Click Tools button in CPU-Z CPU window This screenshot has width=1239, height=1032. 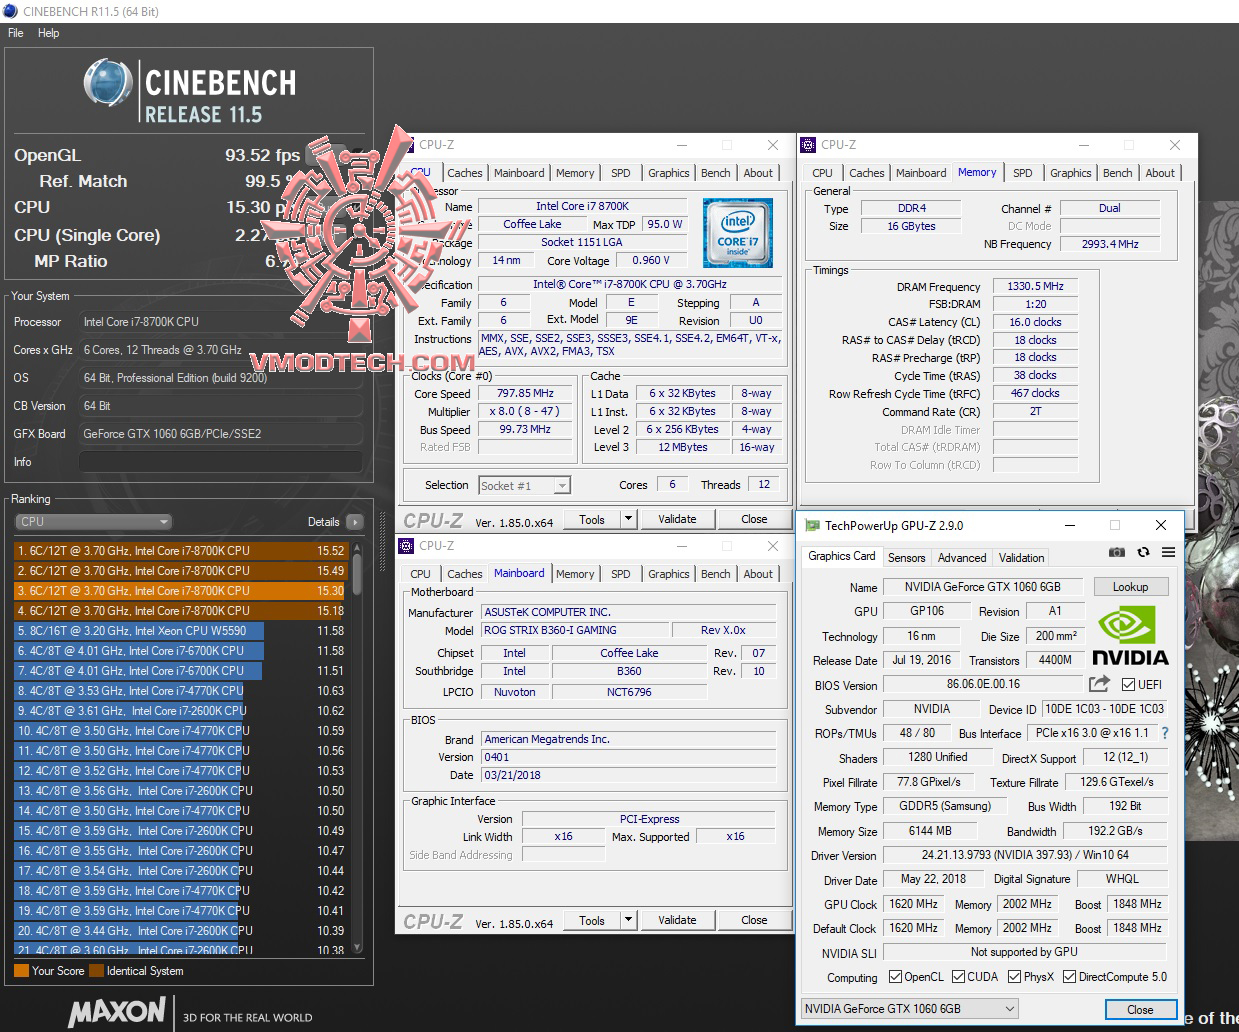pyautogui.click(x=592, y=519)
